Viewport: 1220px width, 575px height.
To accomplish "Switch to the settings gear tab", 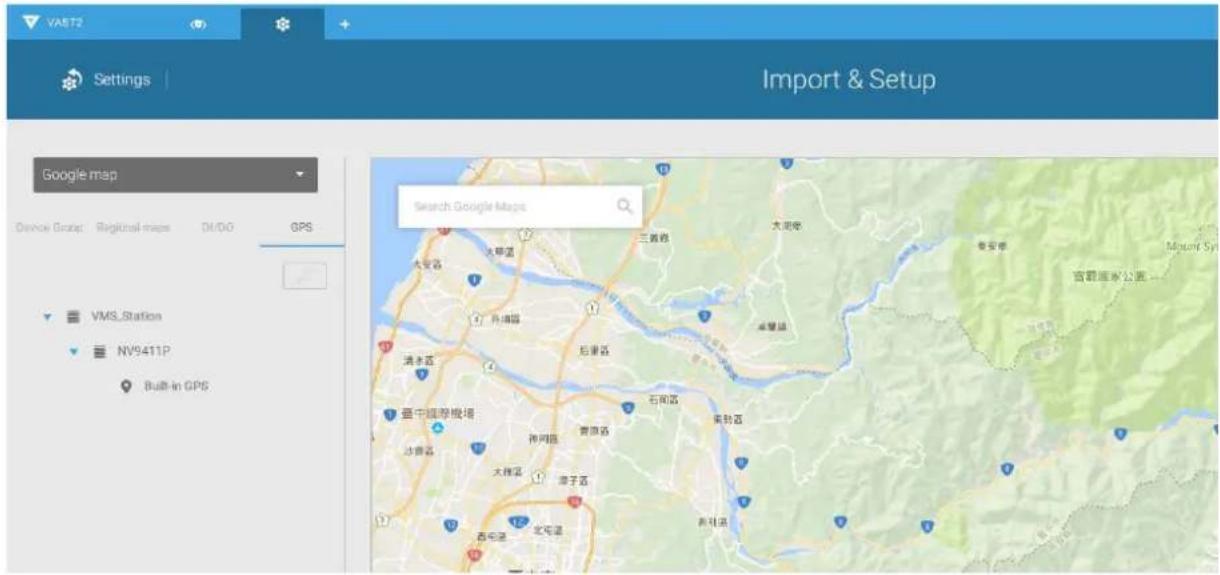I will click(x=282, y=23).
